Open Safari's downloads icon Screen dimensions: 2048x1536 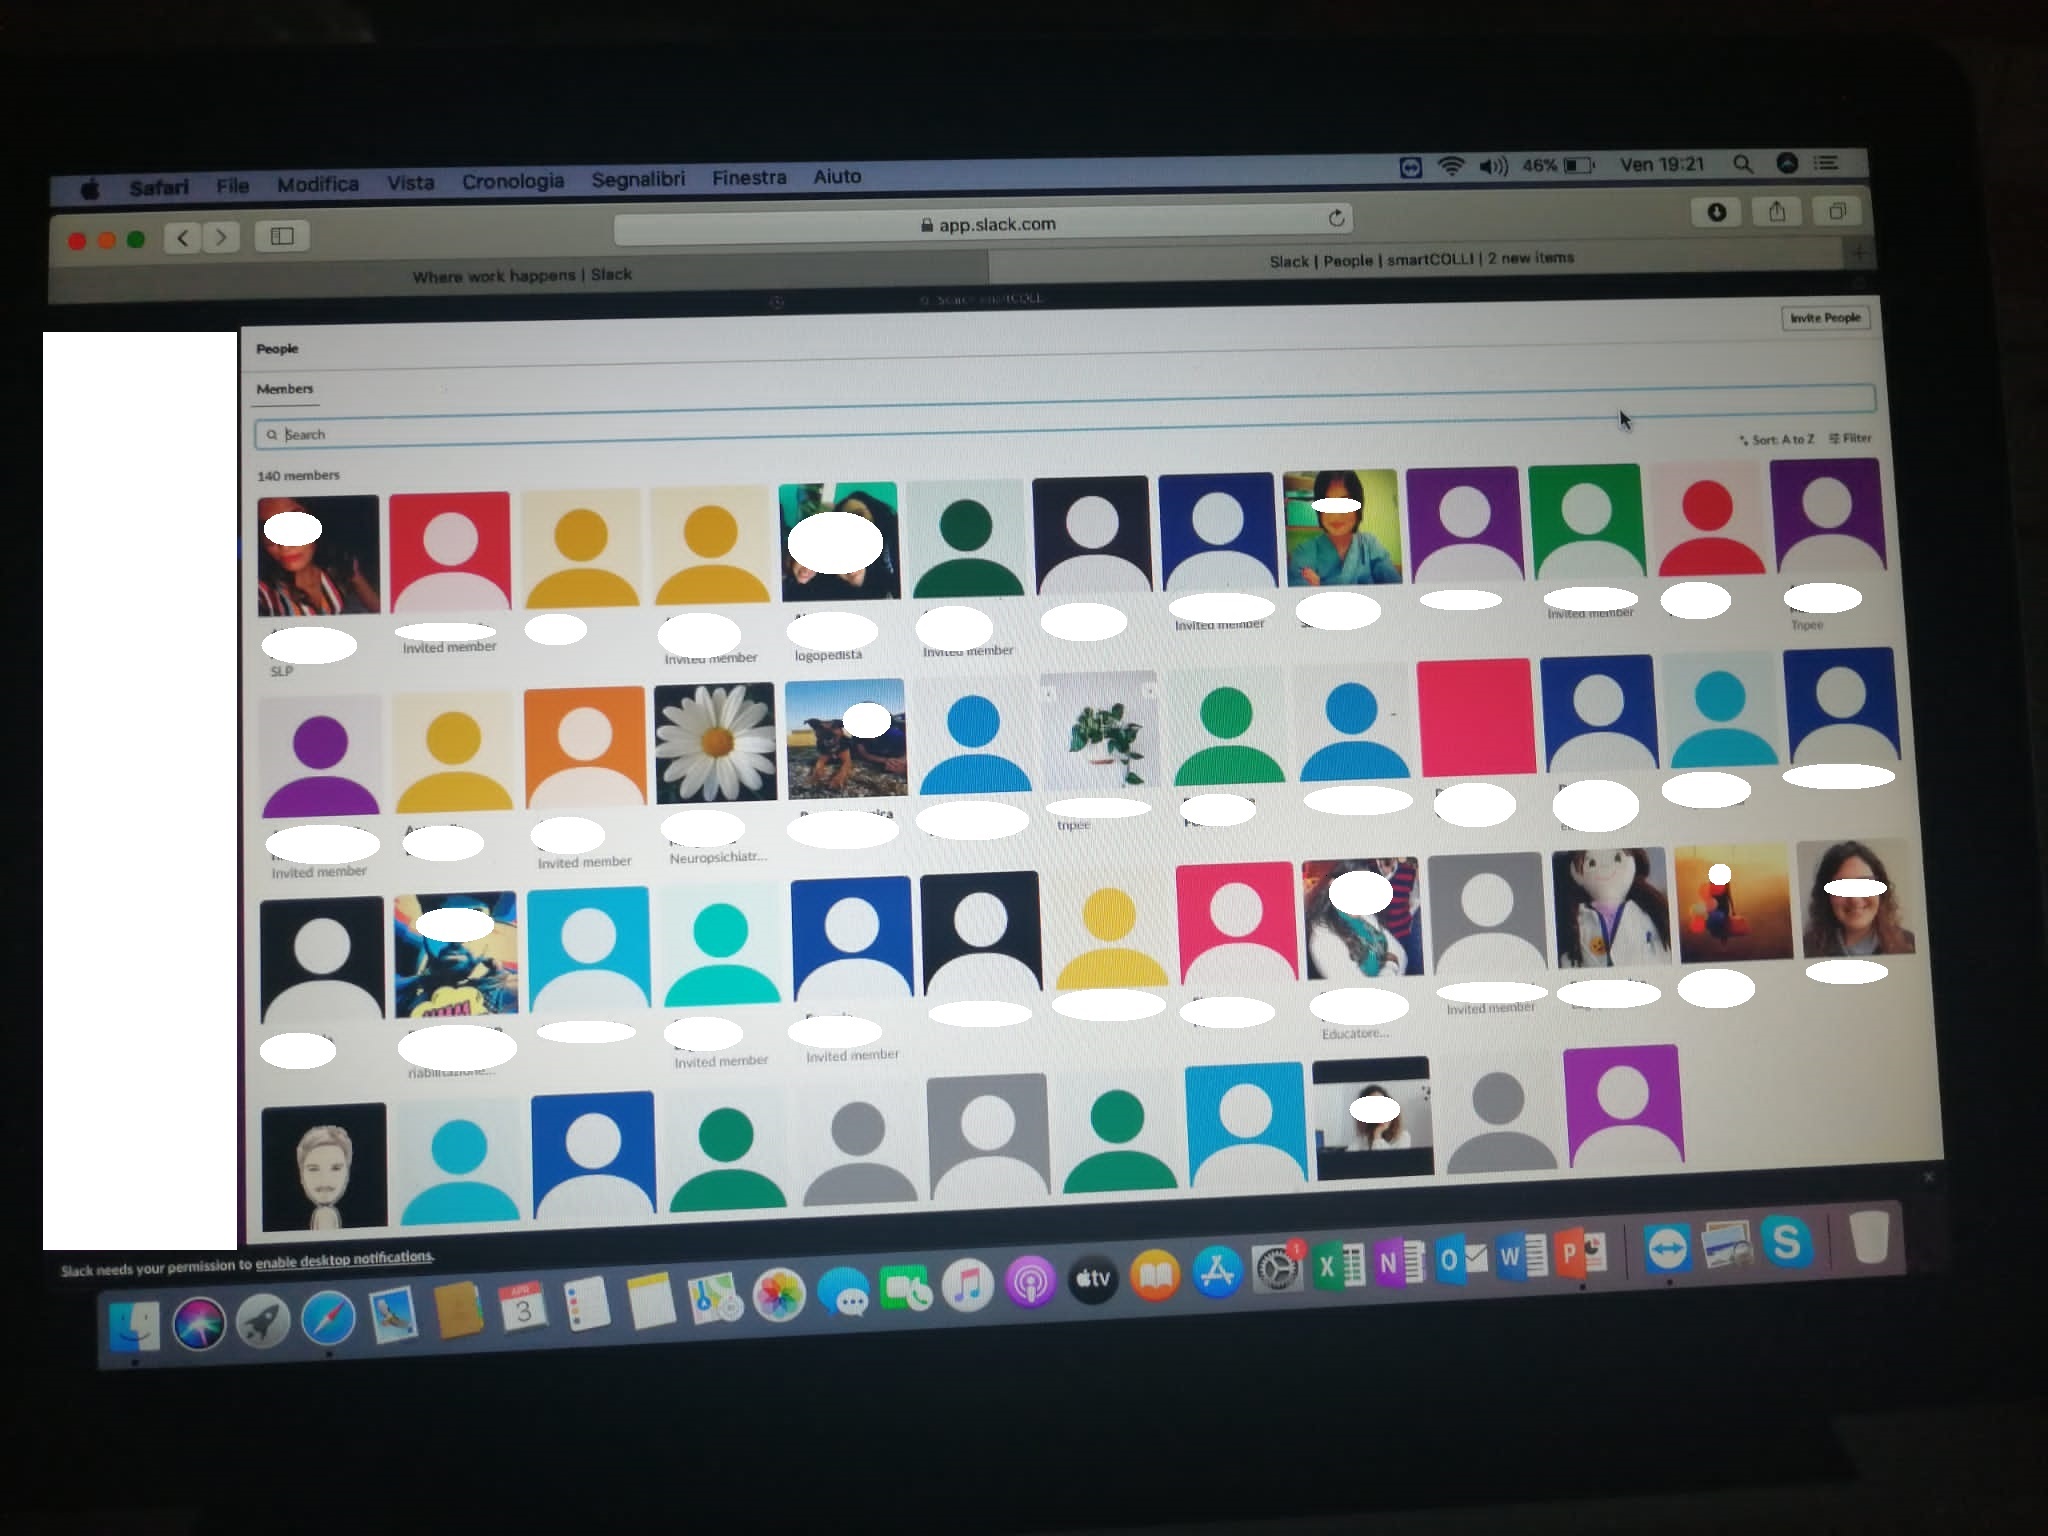tap(1716, 212)
